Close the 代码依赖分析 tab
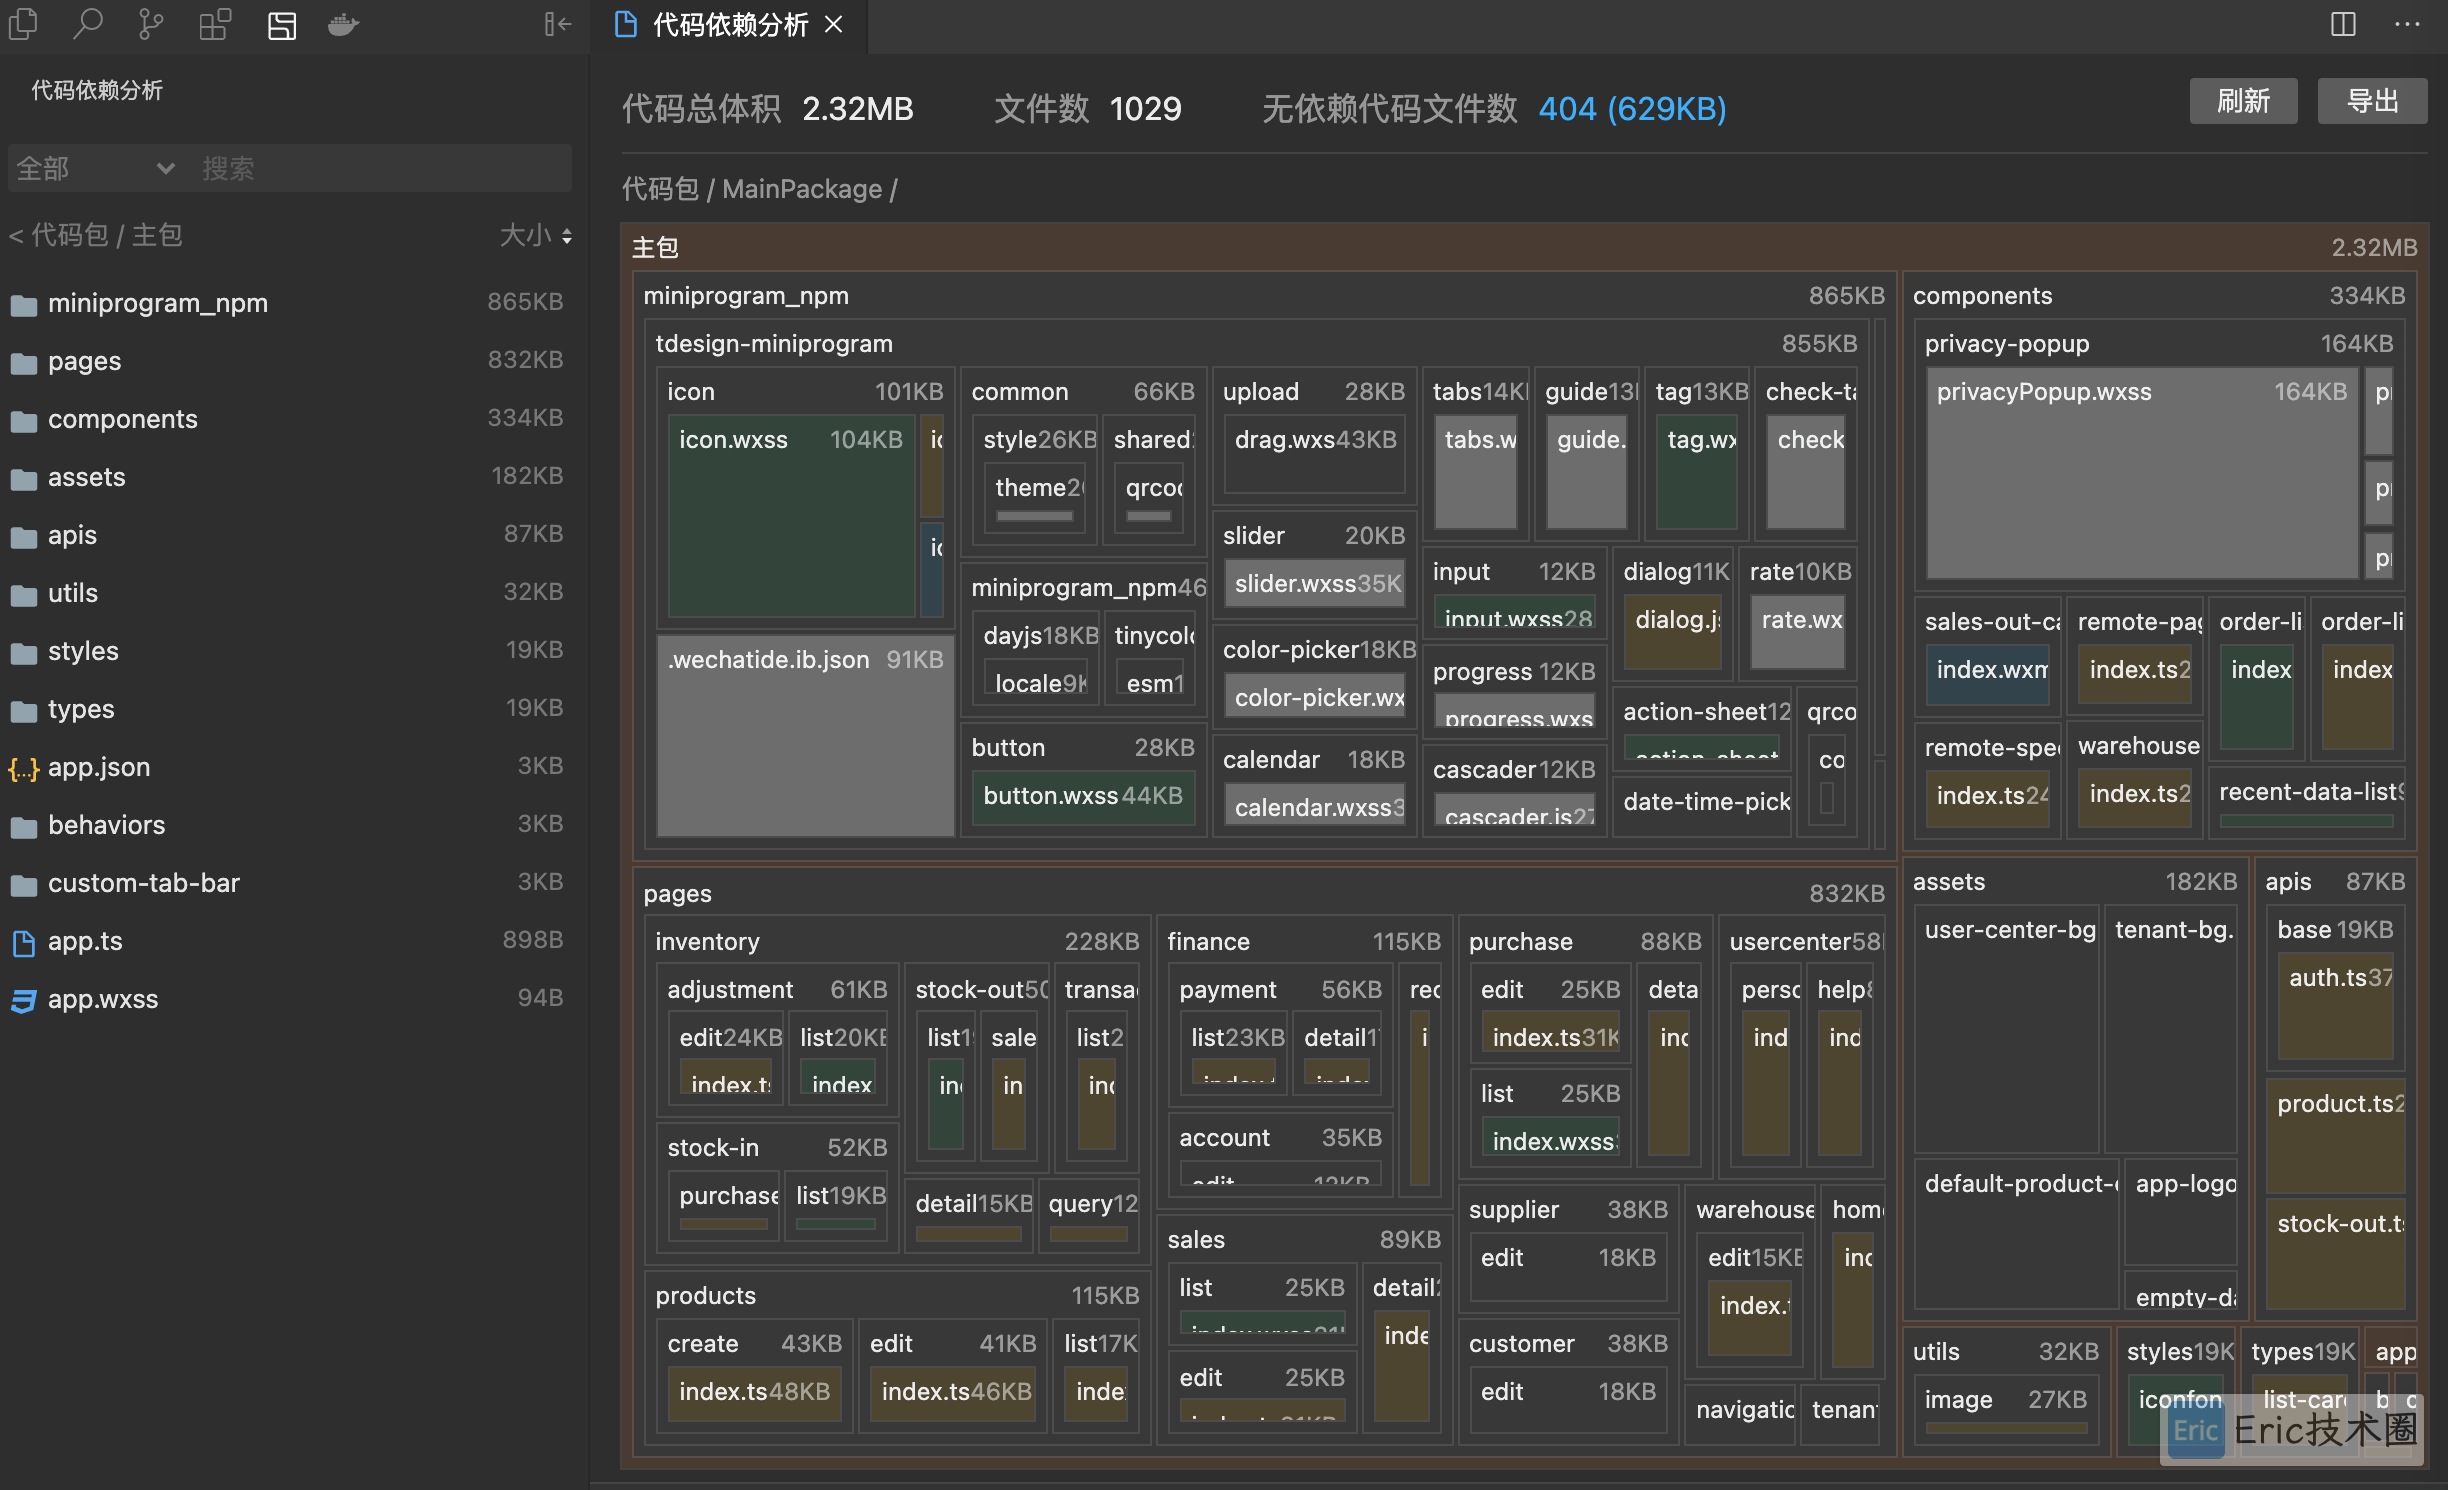Screen dimensions: 2448x1490 [x=834, y=24]
